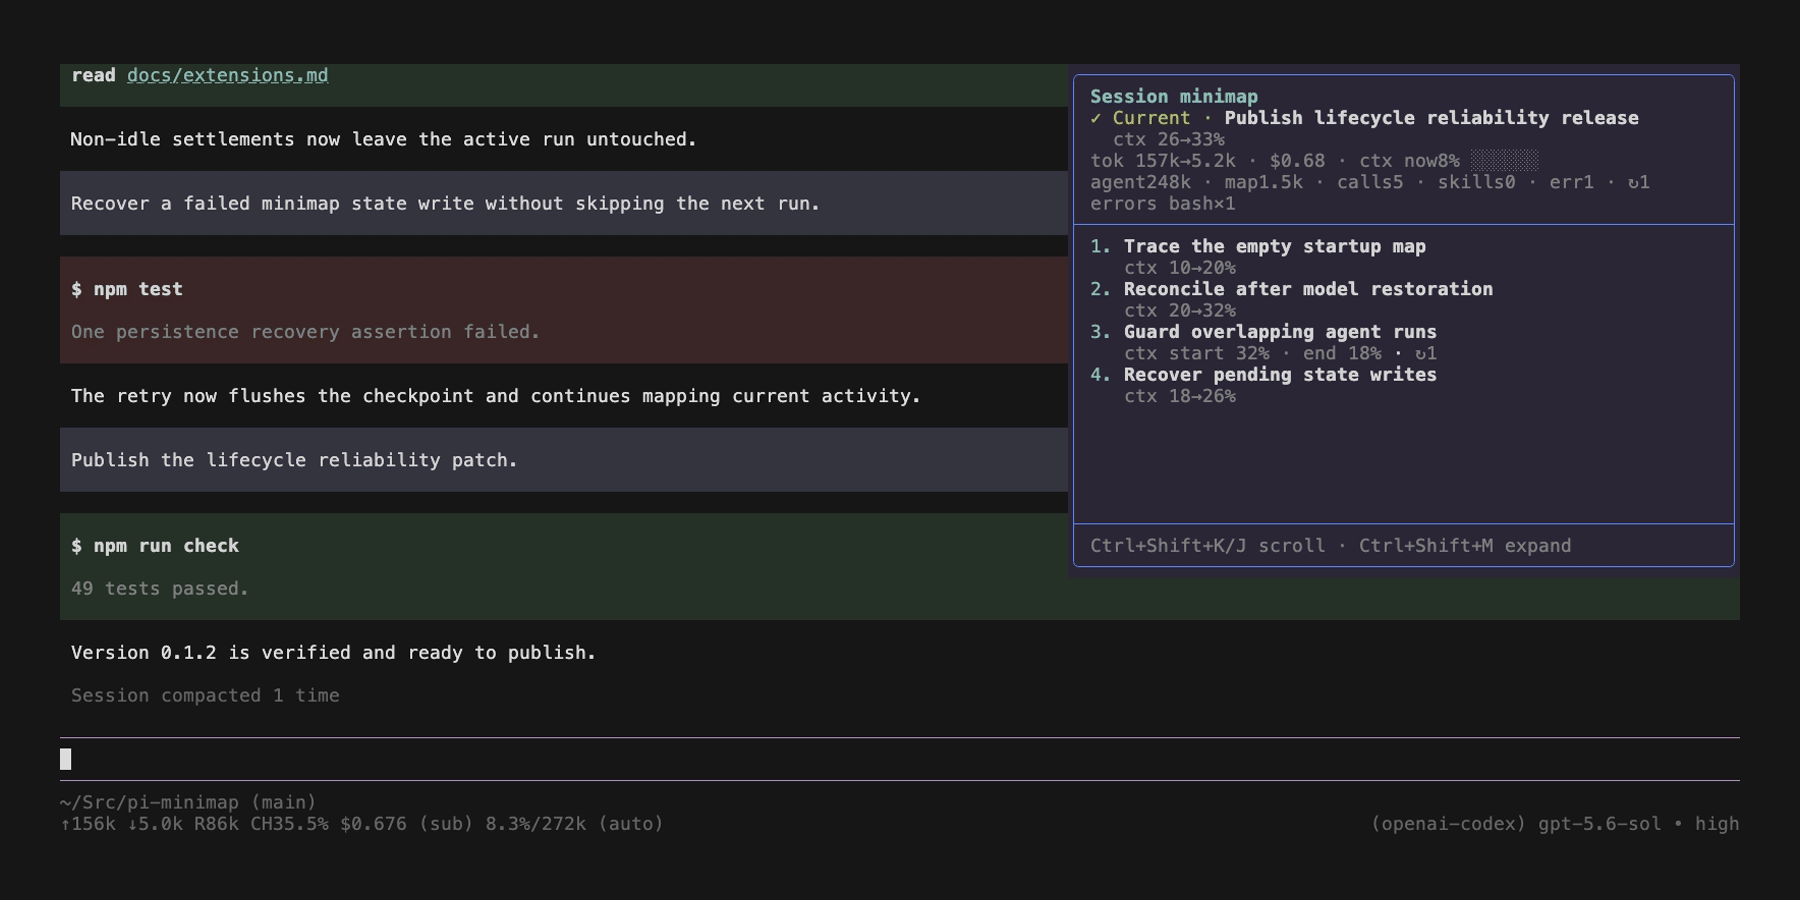The width and height of the screenshot is (1800, 900).
Task: Select the "Recover a failed minimap state write" message
Action: (x=564, y=203)
